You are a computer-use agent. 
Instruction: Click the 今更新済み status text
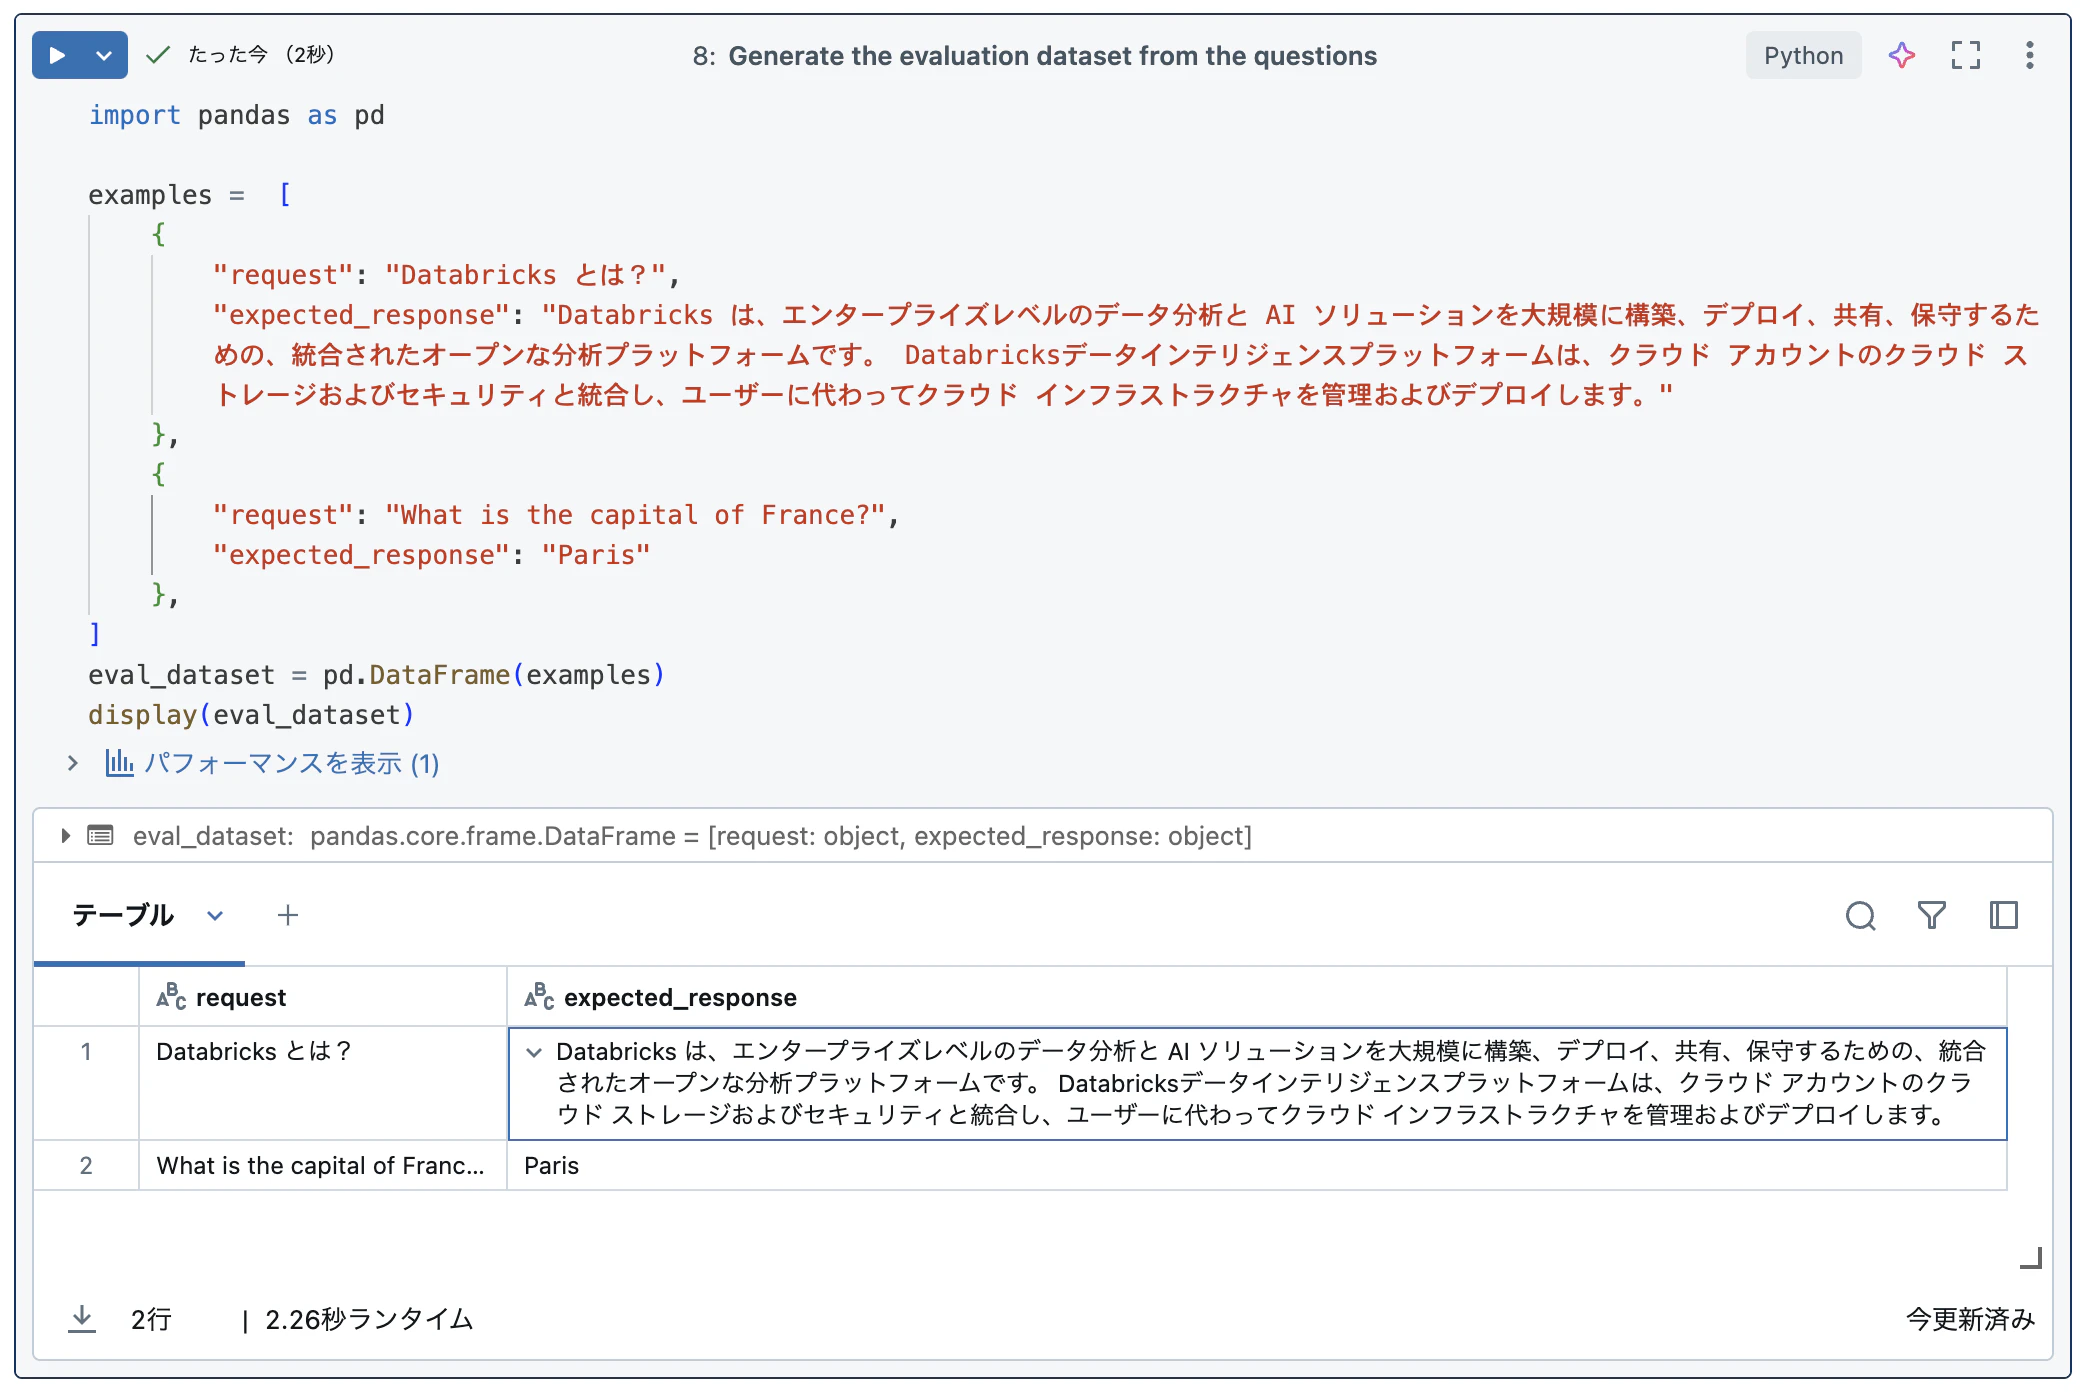pos(1970,1319)
